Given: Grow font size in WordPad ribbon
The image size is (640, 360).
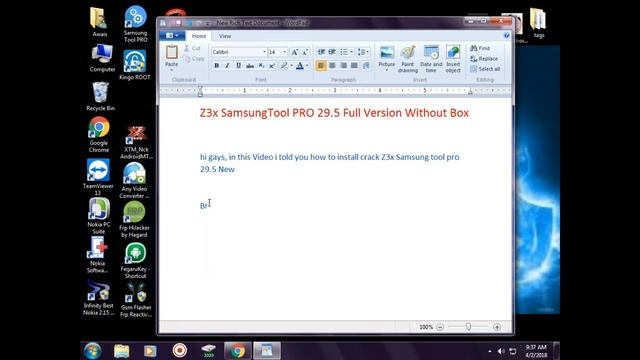Looking at the screenshot, I should tap(294, 52).
